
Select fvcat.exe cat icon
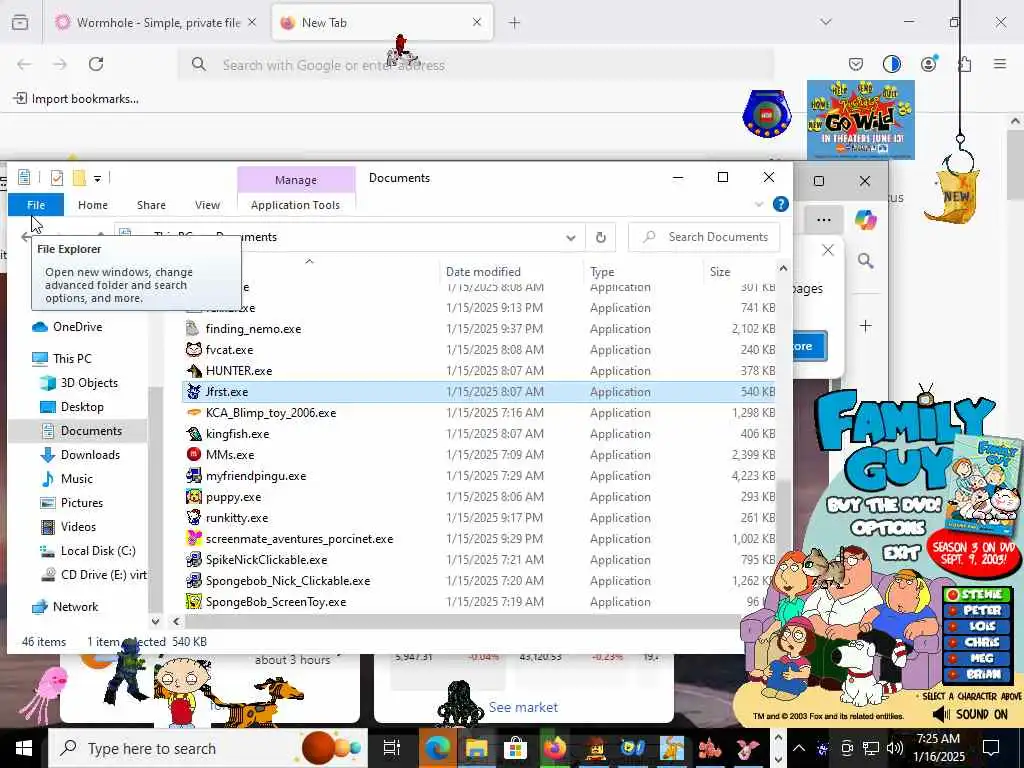click(x=193, y=349)
